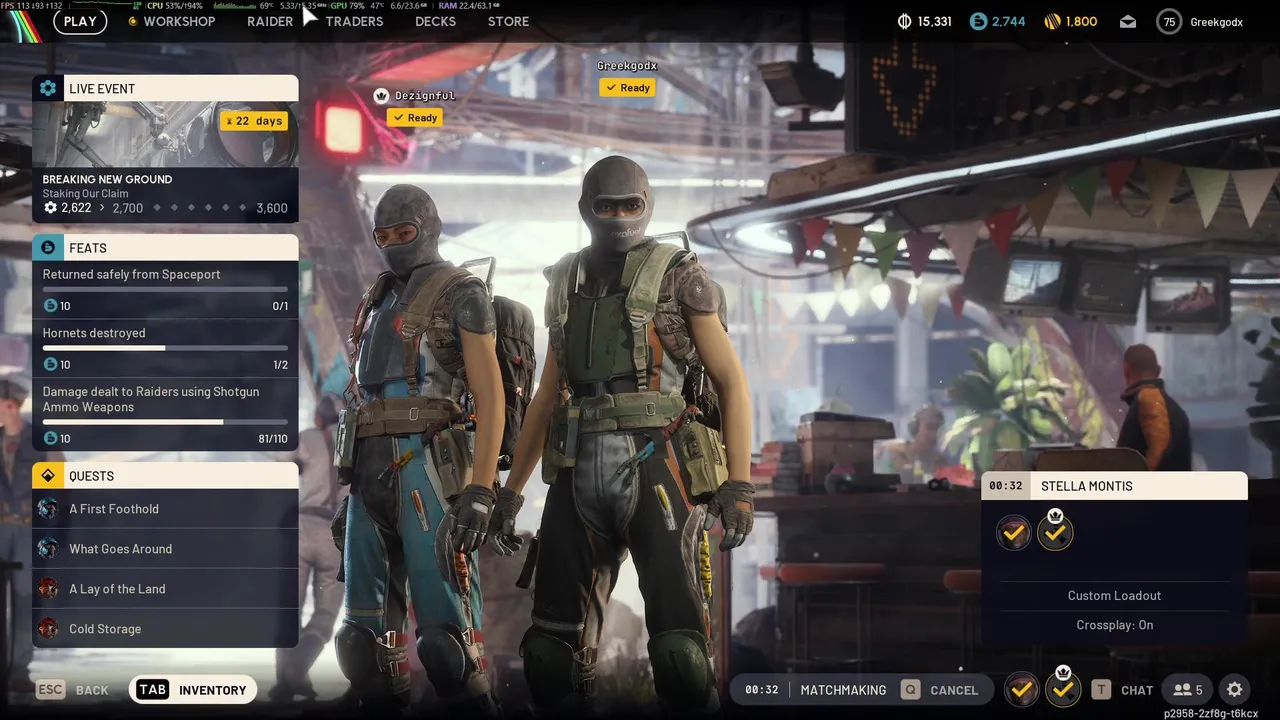Click the BACK button

pyautogui.click(x=92, y=690)
